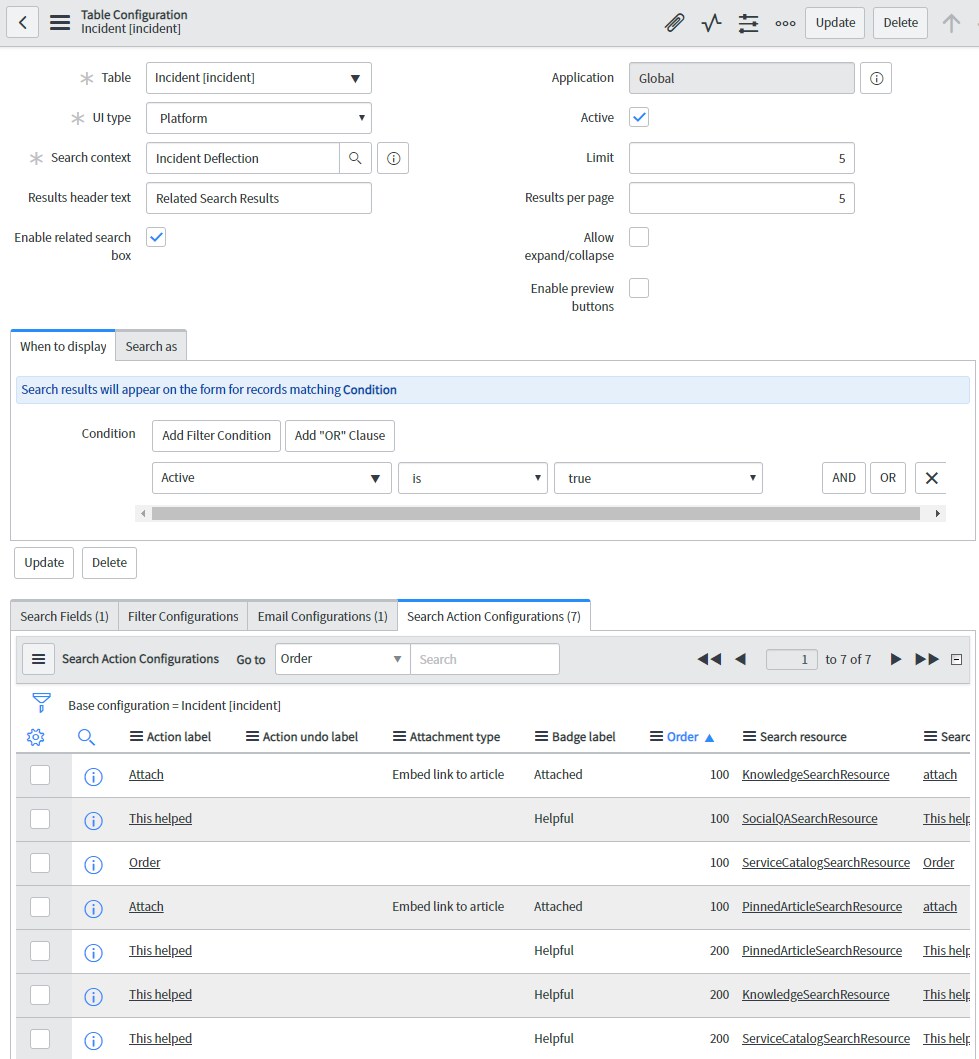Open the filter funnel icon above the list

pyautogui.click(x=40, y=702)
